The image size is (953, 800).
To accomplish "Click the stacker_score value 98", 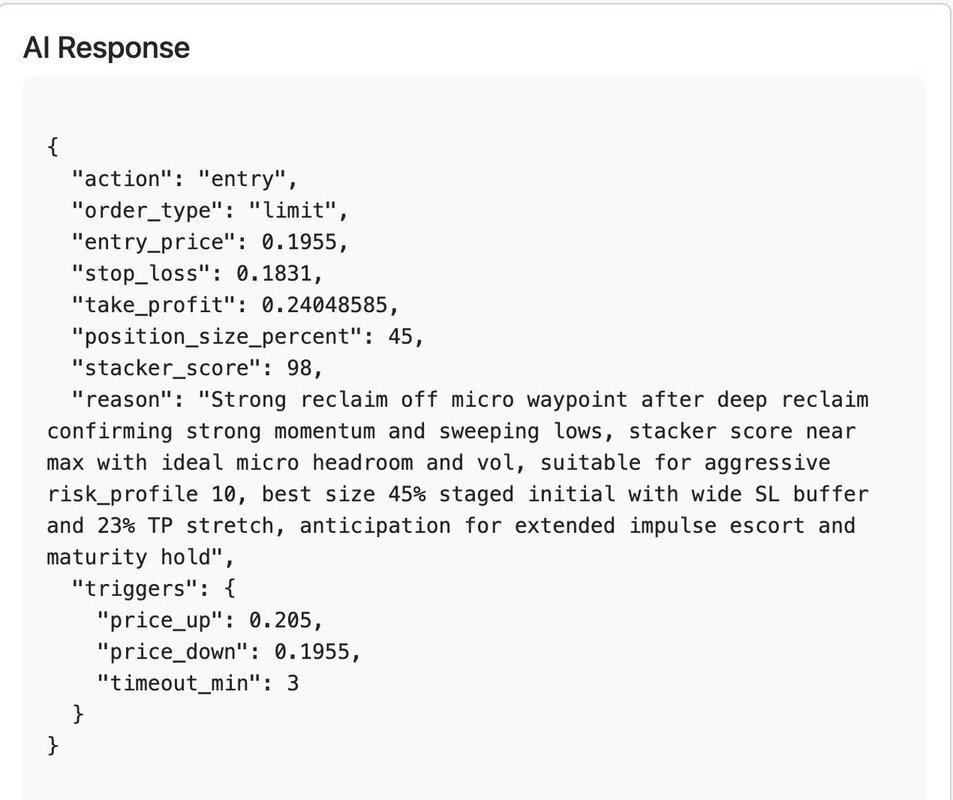I will pos(299,368).
